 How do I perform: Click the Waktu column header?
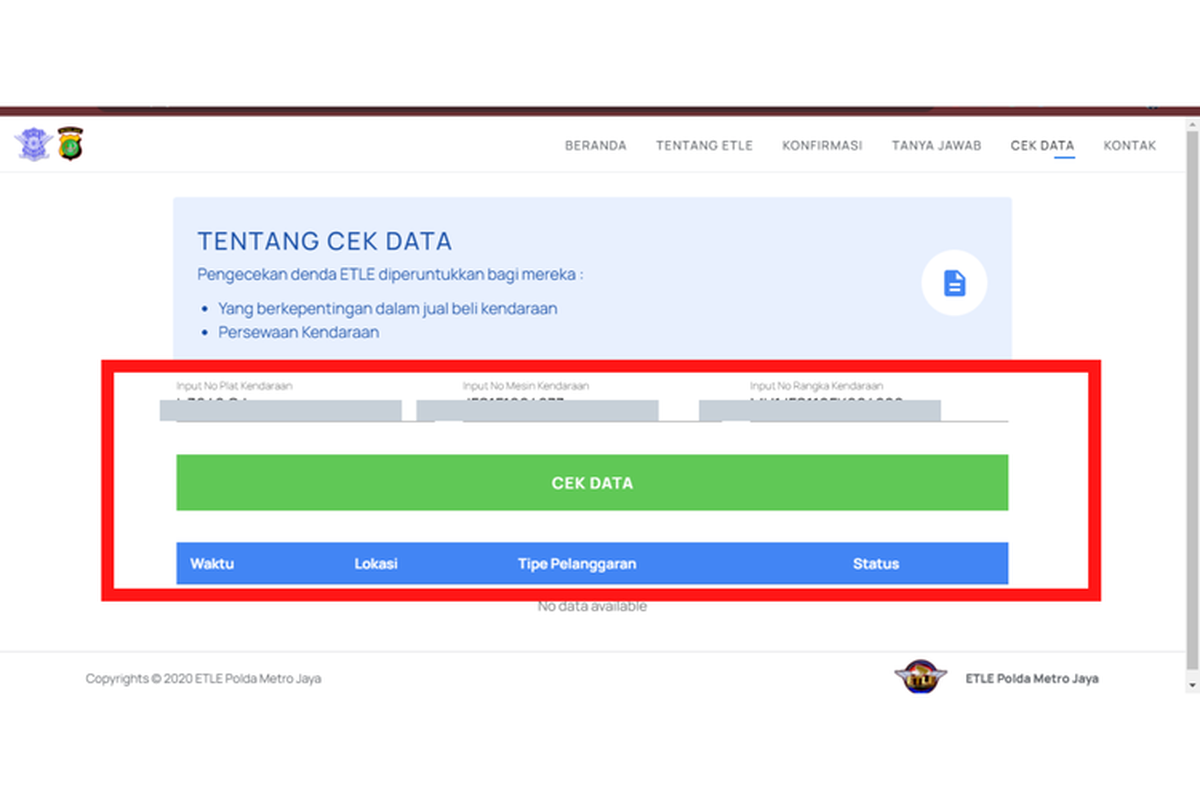[212, 564]
